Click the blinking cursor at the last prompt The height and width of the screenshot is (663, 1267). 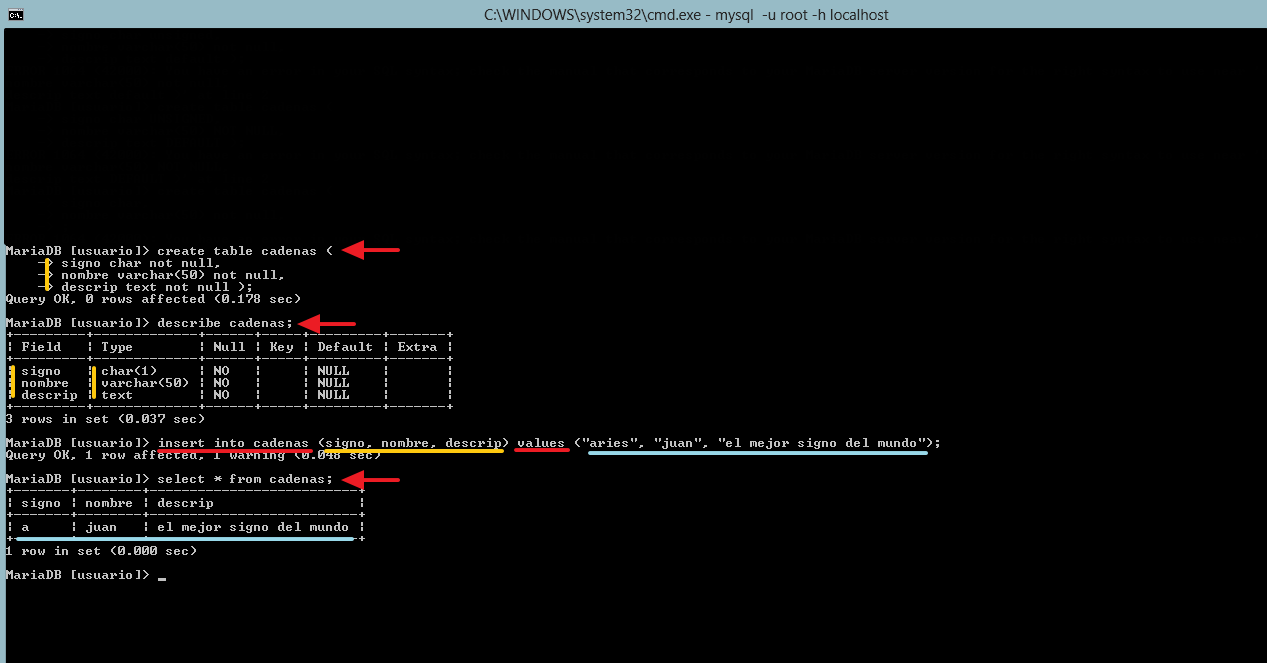click(162, 576)
